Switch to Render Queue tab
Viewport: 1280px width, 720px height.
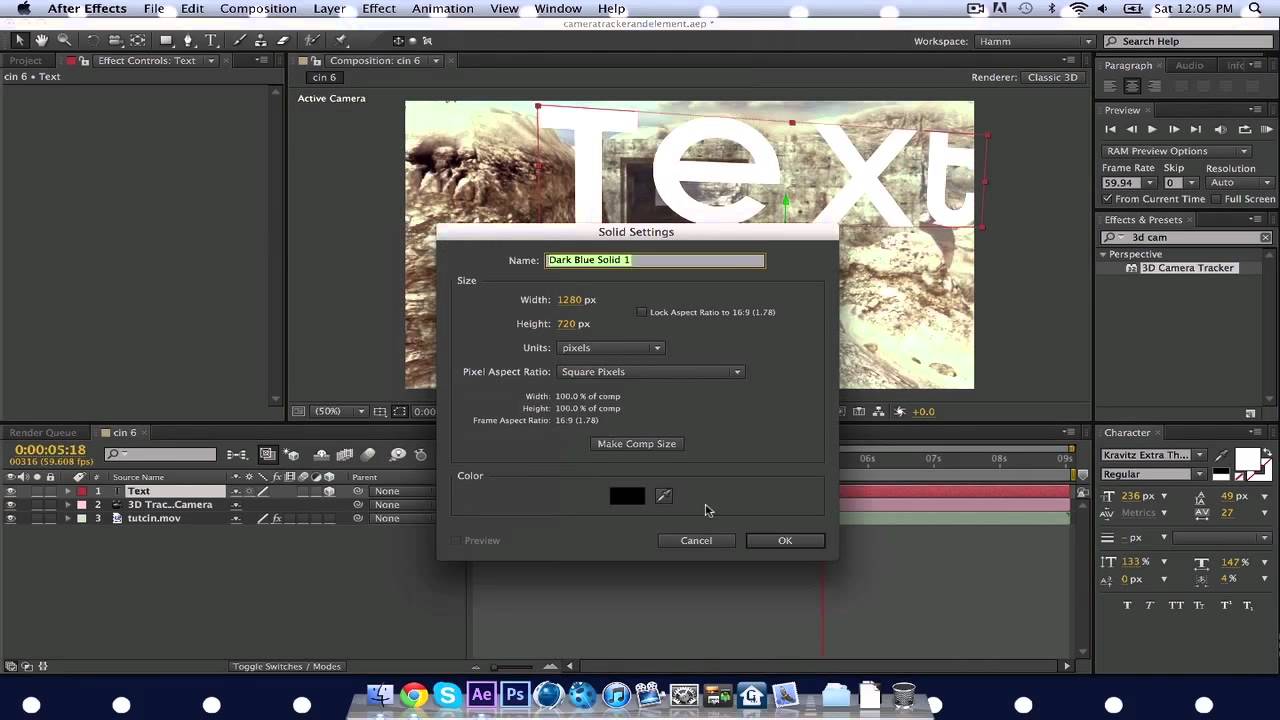coord(43,433)
